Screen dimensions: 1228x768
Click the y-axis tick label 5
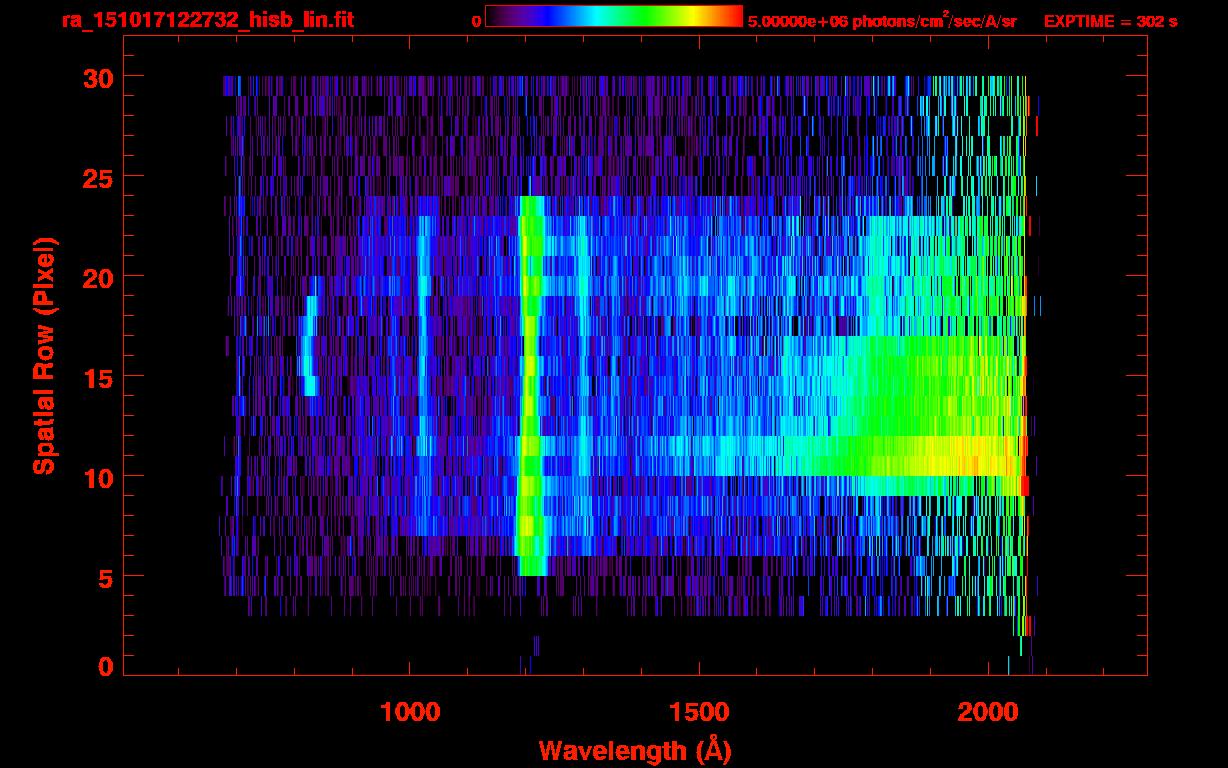(x=104, y=577)
